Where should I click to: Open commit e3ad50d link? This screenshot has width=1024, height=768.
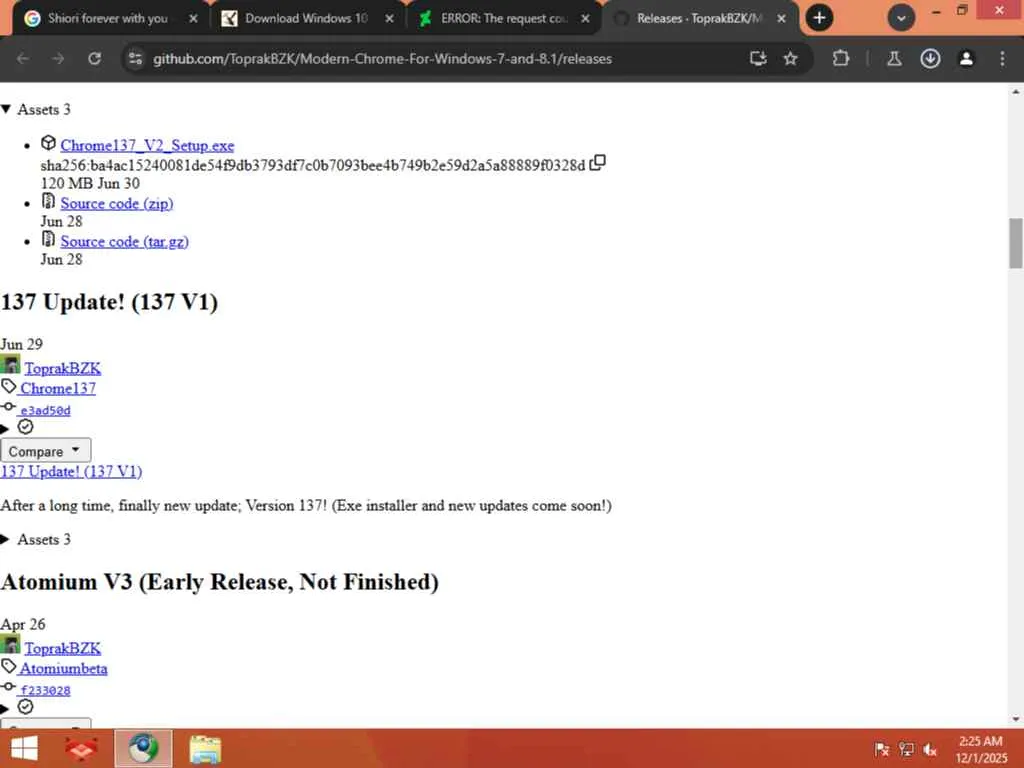point(45,411)
